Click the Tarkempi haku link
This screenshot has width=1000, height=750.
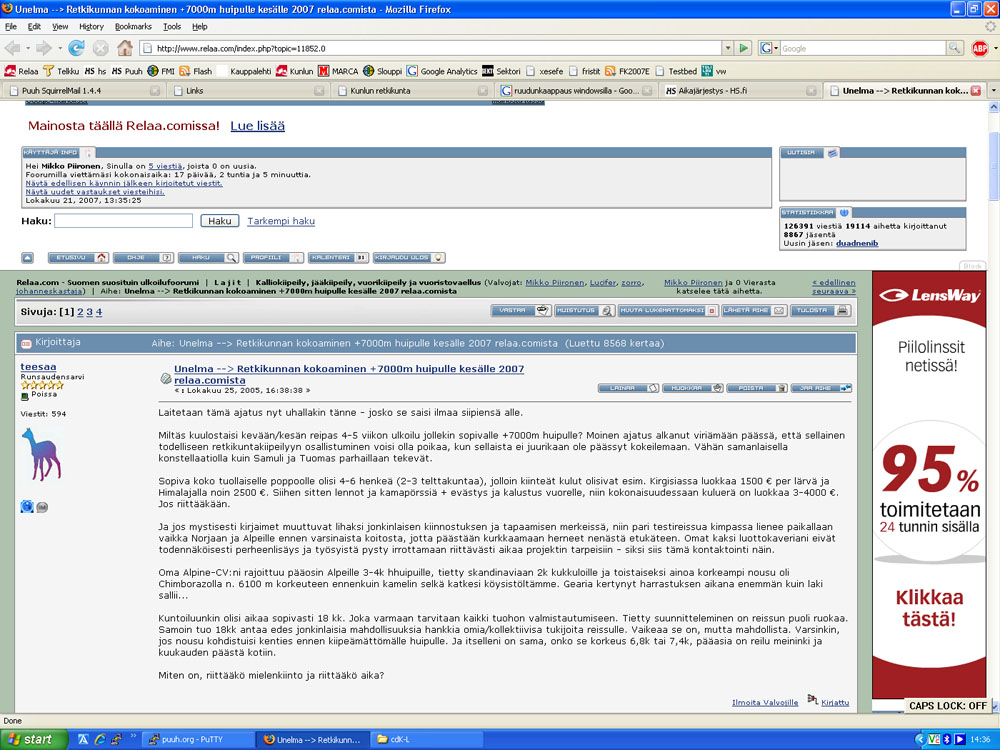point(281,221)
